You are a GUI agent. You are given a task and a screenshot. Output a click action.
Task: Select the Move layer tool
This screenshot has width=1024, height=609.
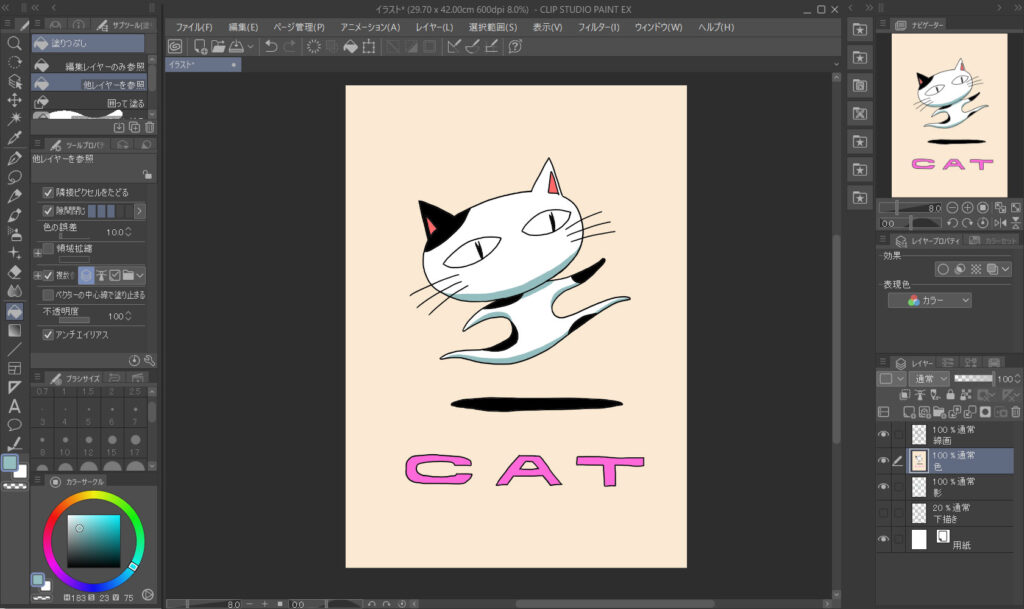click(x=14, y=100)
